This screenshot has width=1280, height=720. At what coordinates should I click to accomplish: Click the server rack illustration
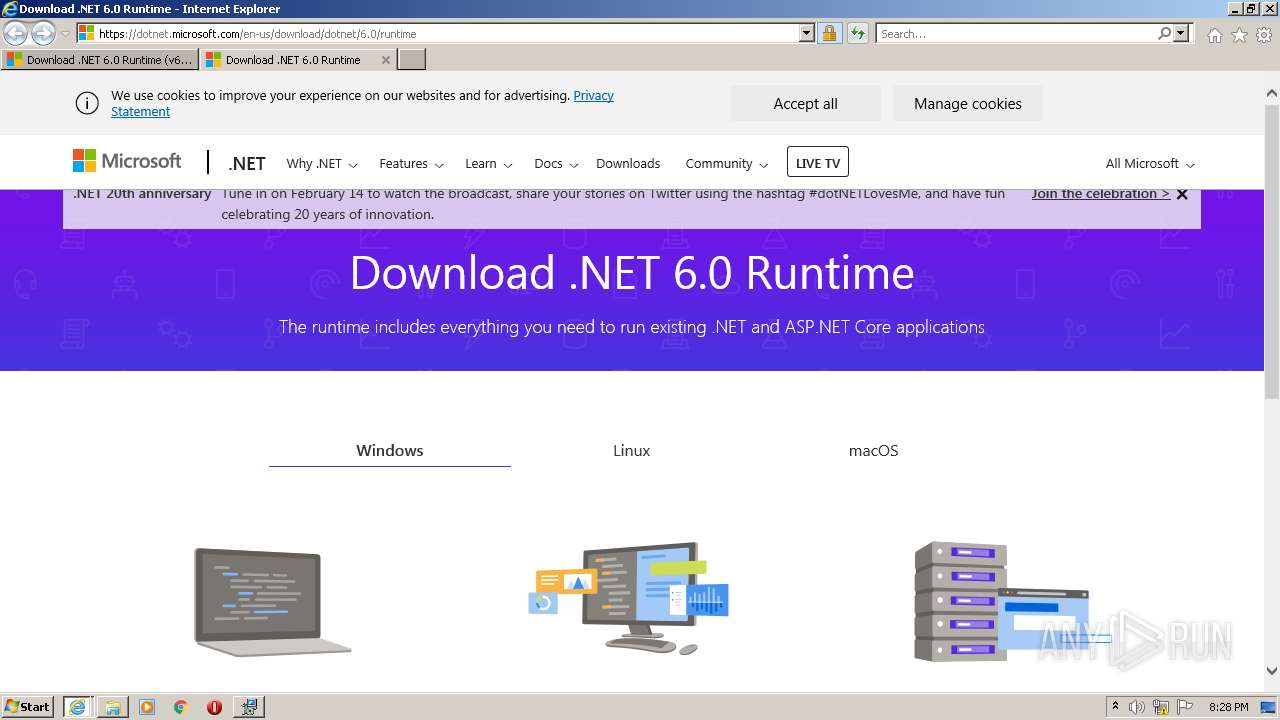(x=1001, y=601)
